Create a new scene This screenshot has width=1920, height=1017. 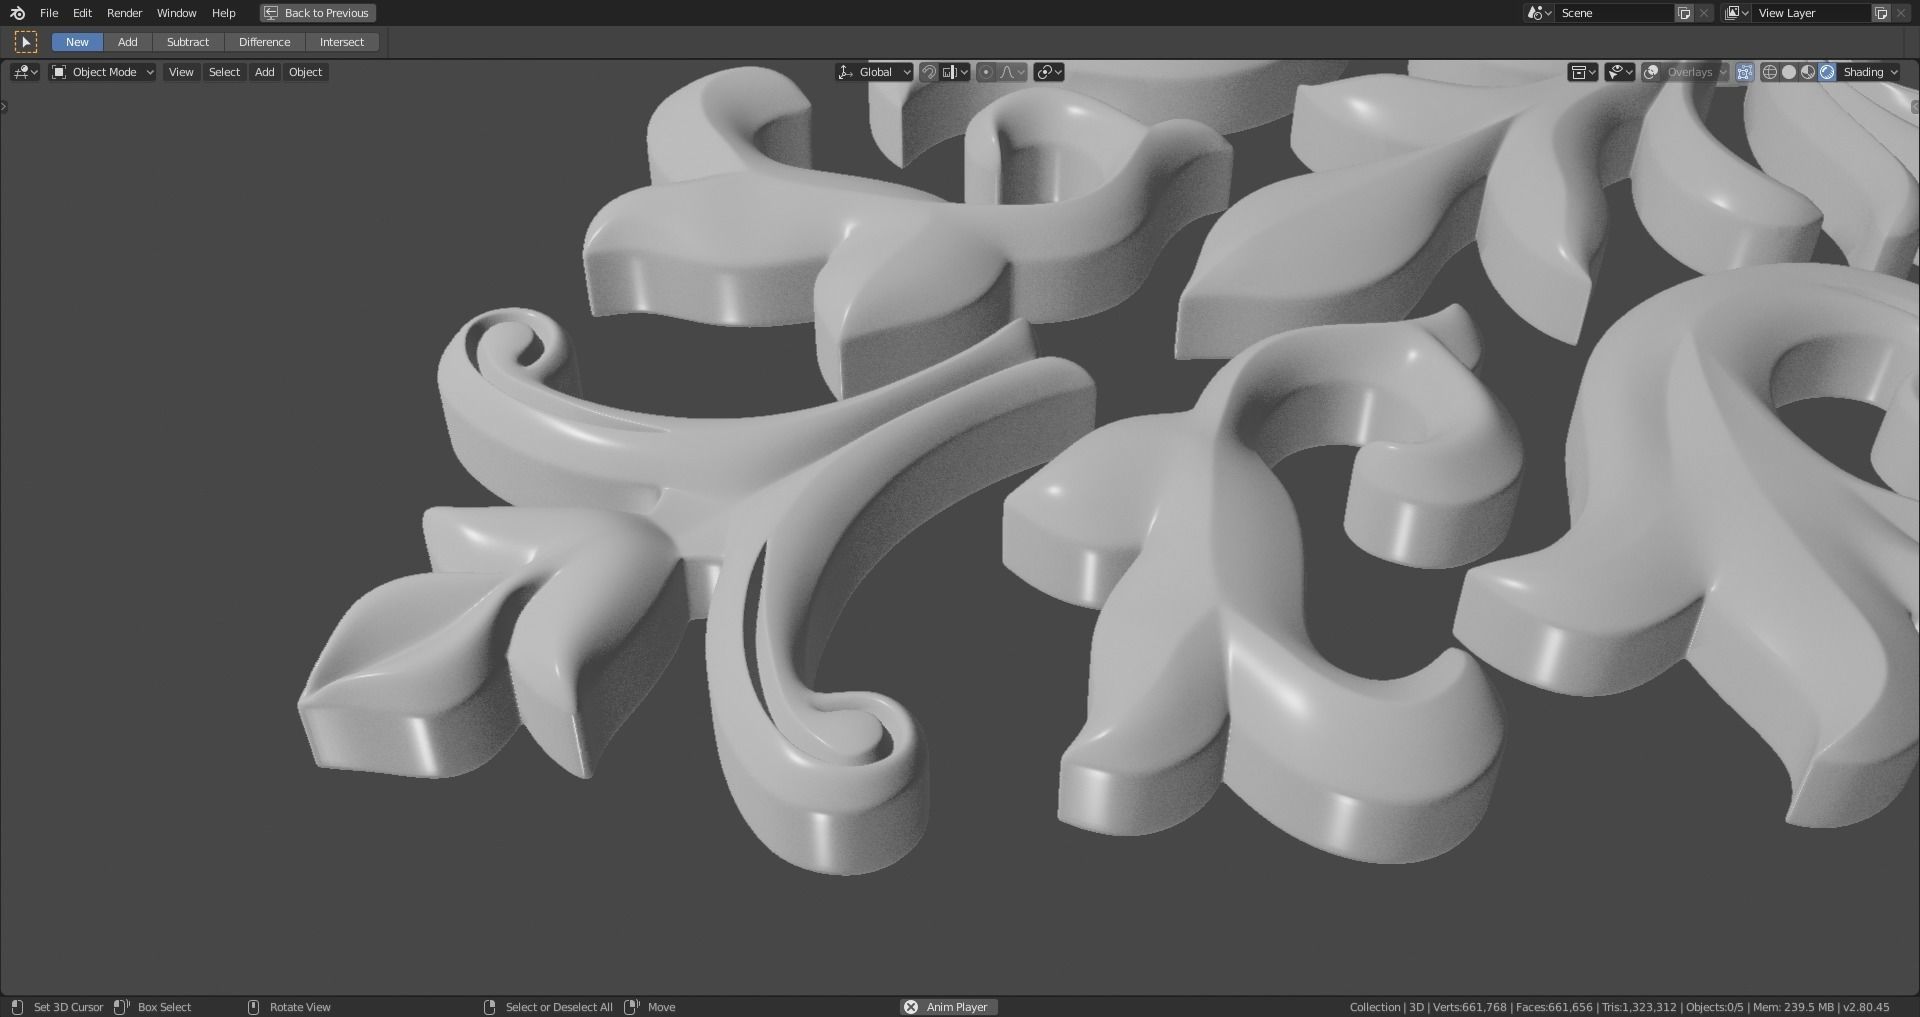tap(1684, 13)
